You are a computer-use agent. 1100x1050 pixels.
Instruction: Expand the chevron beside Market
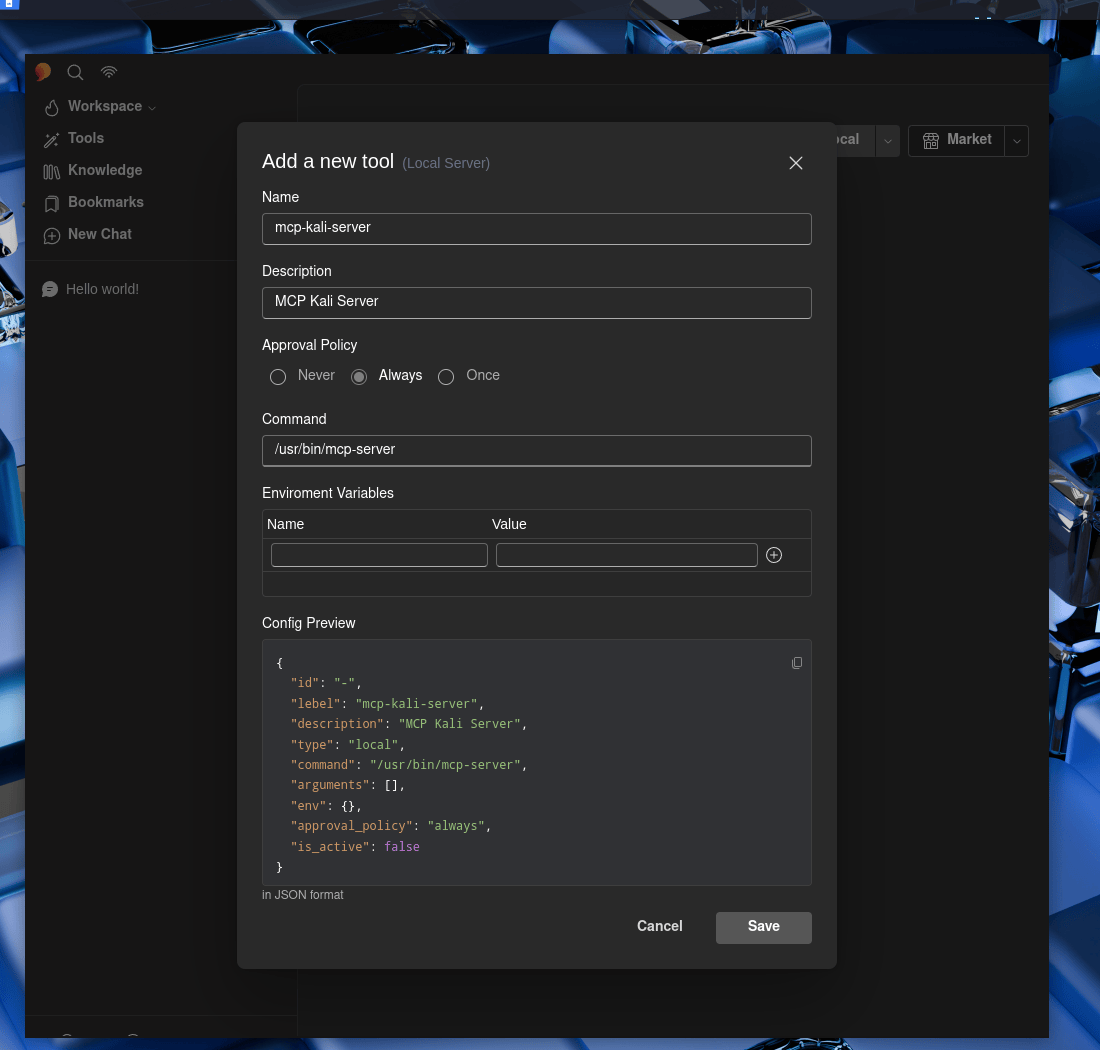[1017, 141]
